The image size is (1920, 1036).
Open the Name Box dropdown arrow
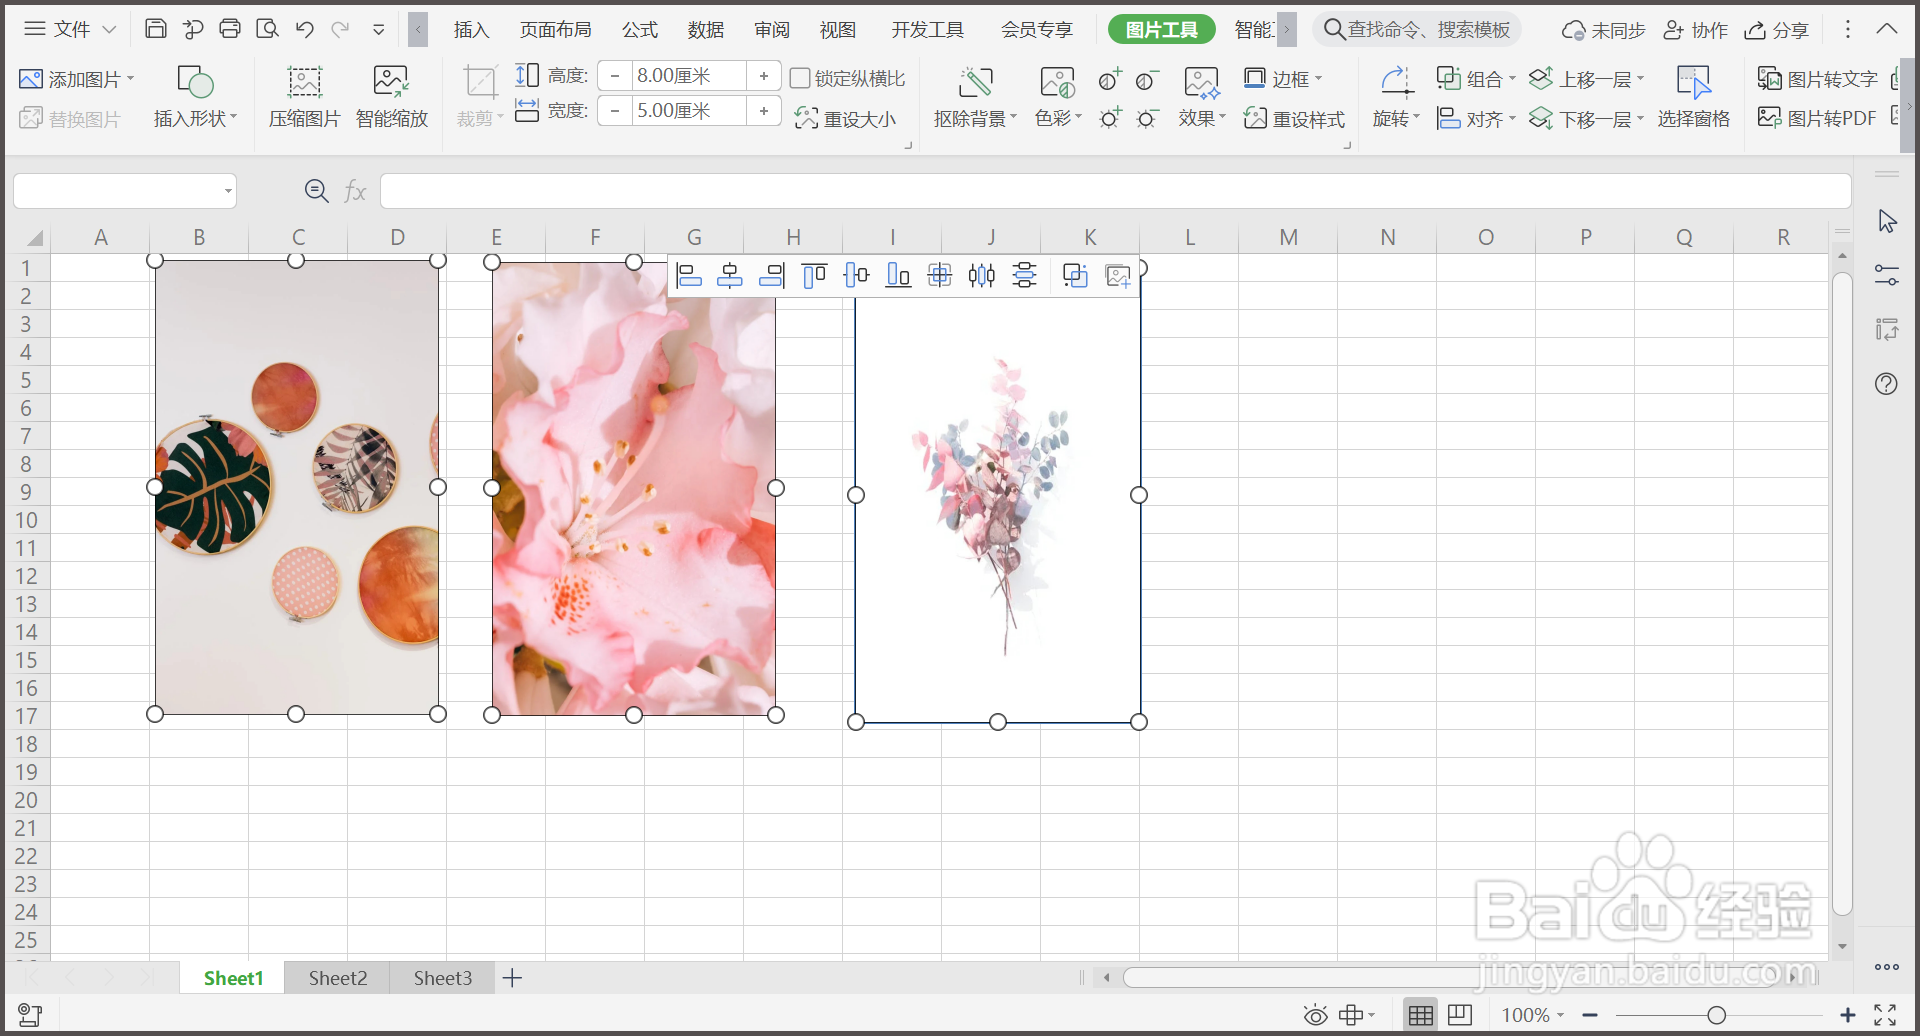point(228,191)
